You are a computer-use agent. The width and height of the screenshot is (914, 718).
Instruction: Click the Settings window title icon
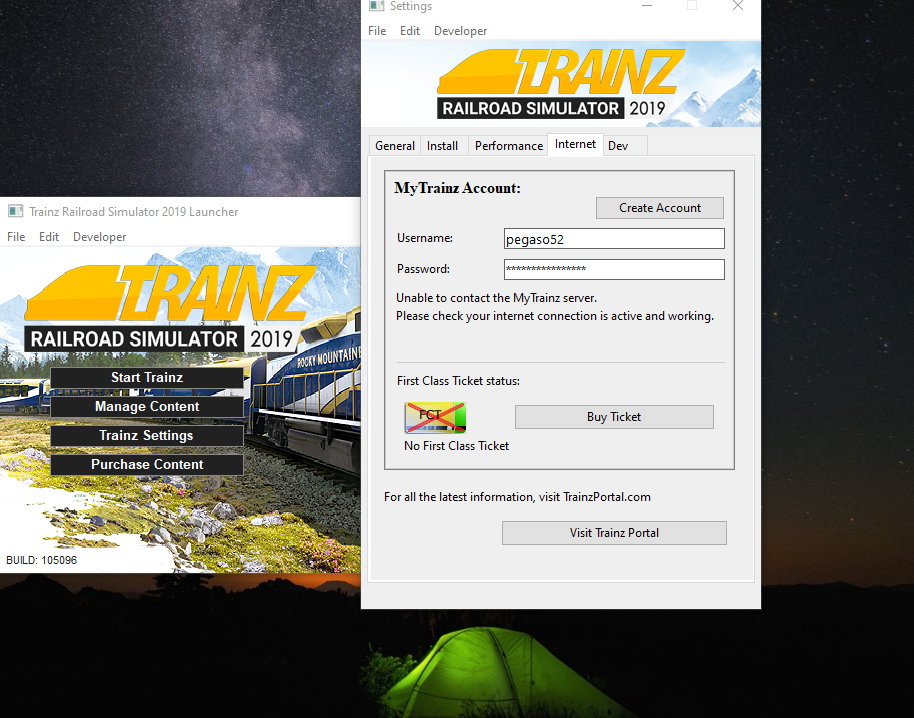[x=377, y=6]
